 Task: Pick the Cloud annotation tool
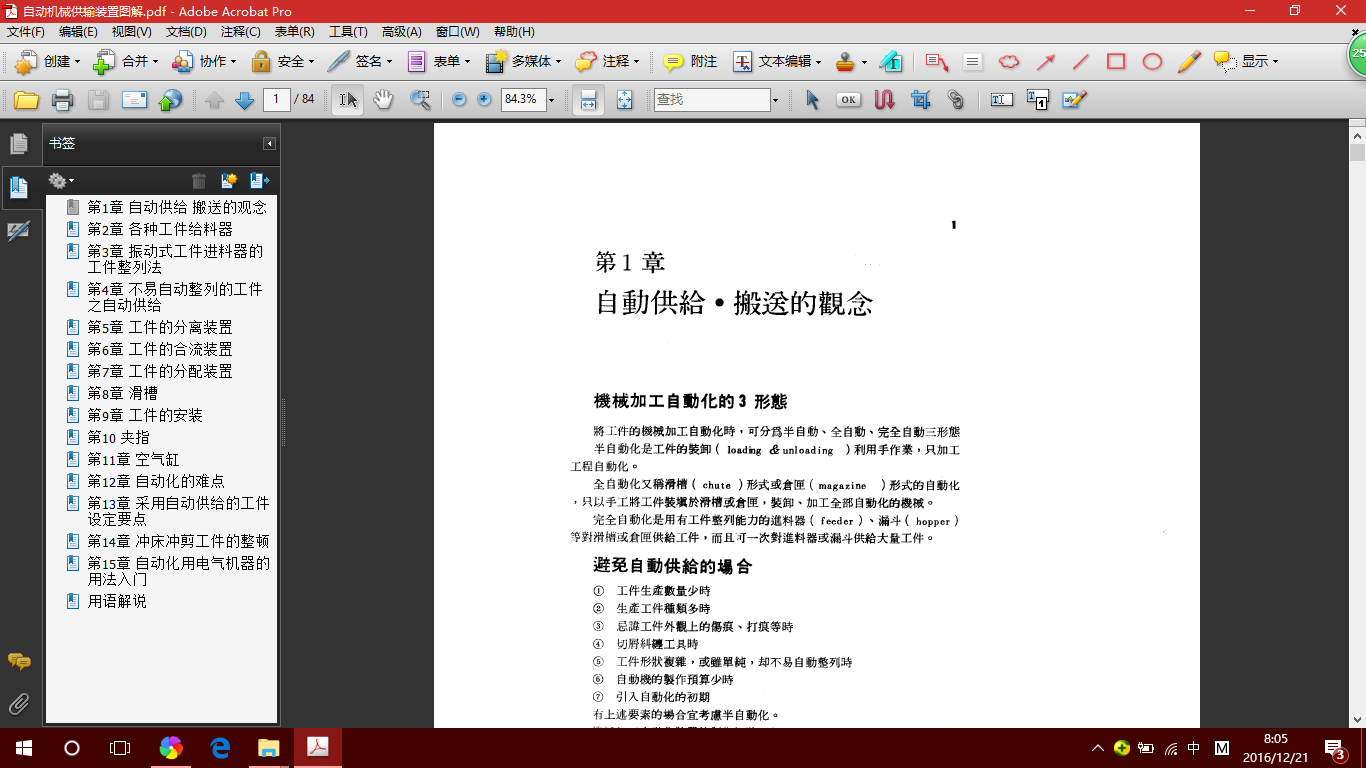click(1009, 62)
